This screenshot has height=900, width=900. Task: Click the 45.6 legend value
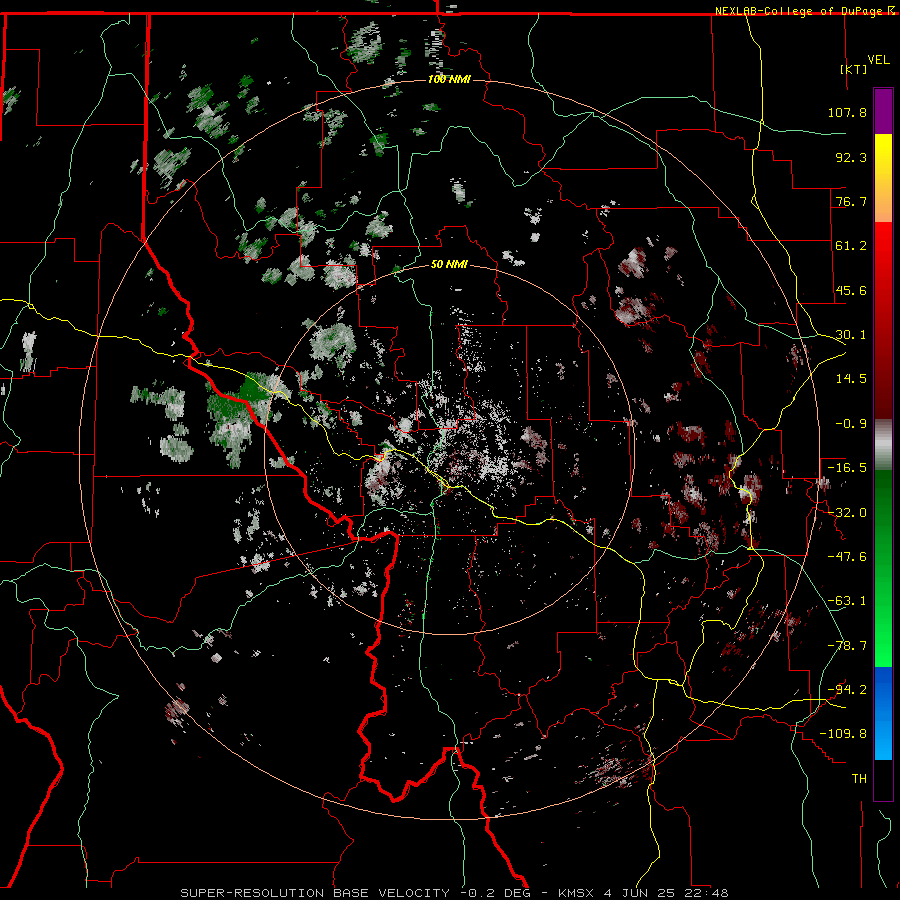click(x=851, y=290)
